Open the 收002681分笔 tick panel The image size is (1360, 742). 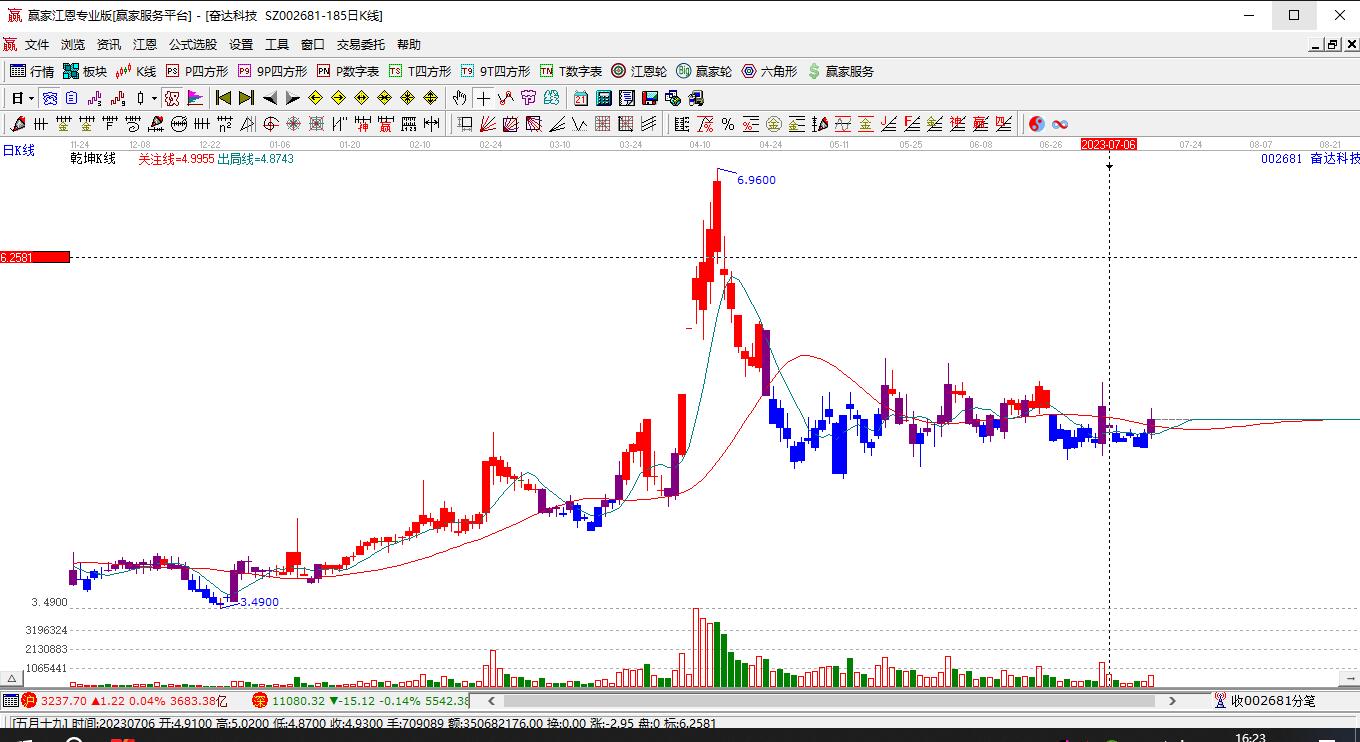click(x=1265, y=701)
